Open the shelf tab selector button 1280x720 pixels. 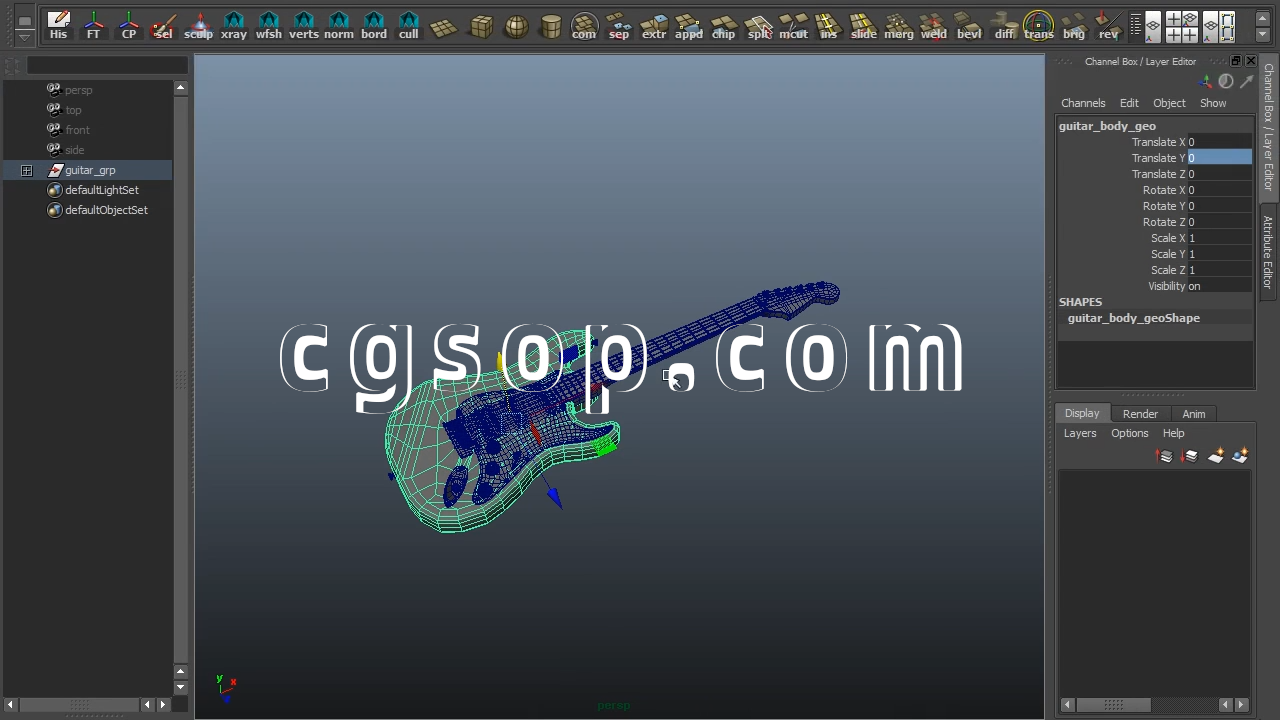[25, 20]
